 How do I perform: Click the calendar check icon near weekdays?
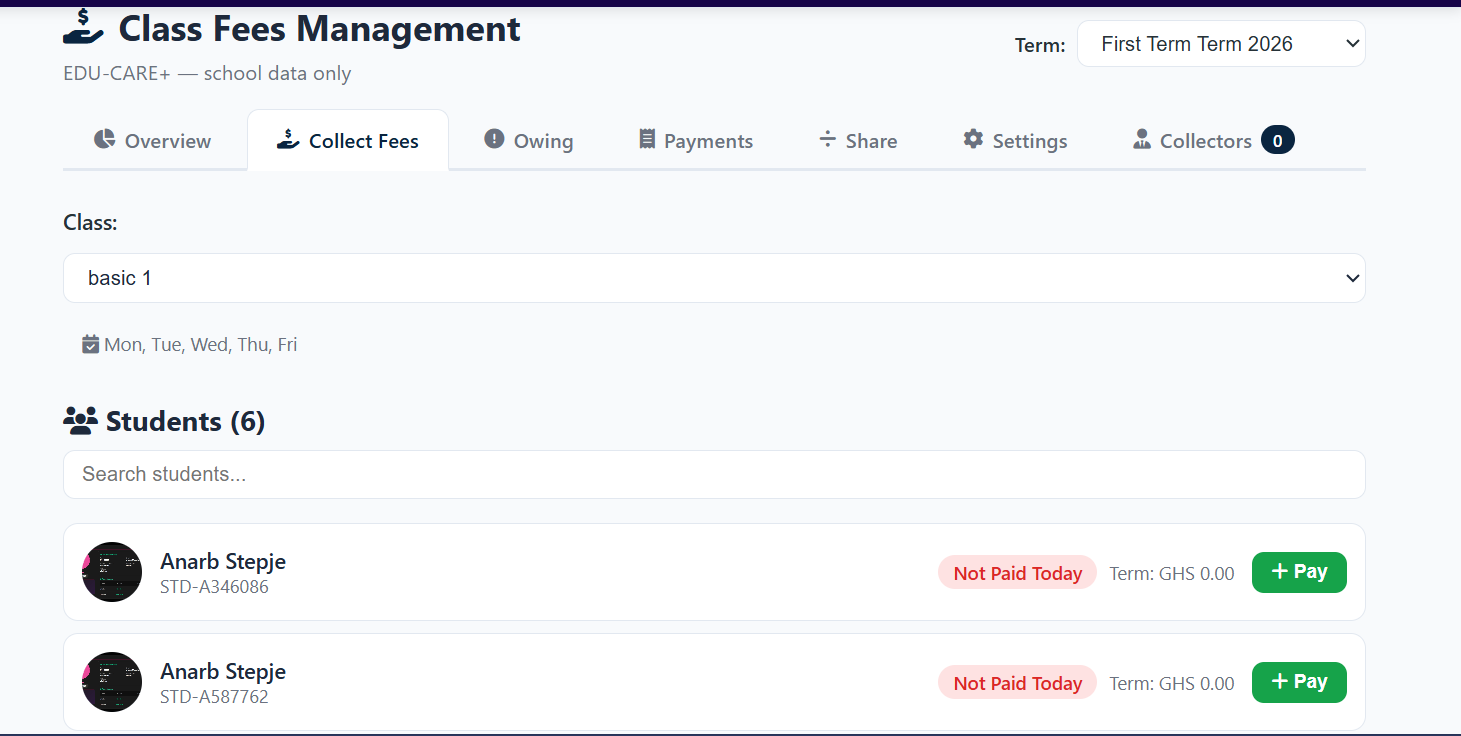click(x=91, y=345)
